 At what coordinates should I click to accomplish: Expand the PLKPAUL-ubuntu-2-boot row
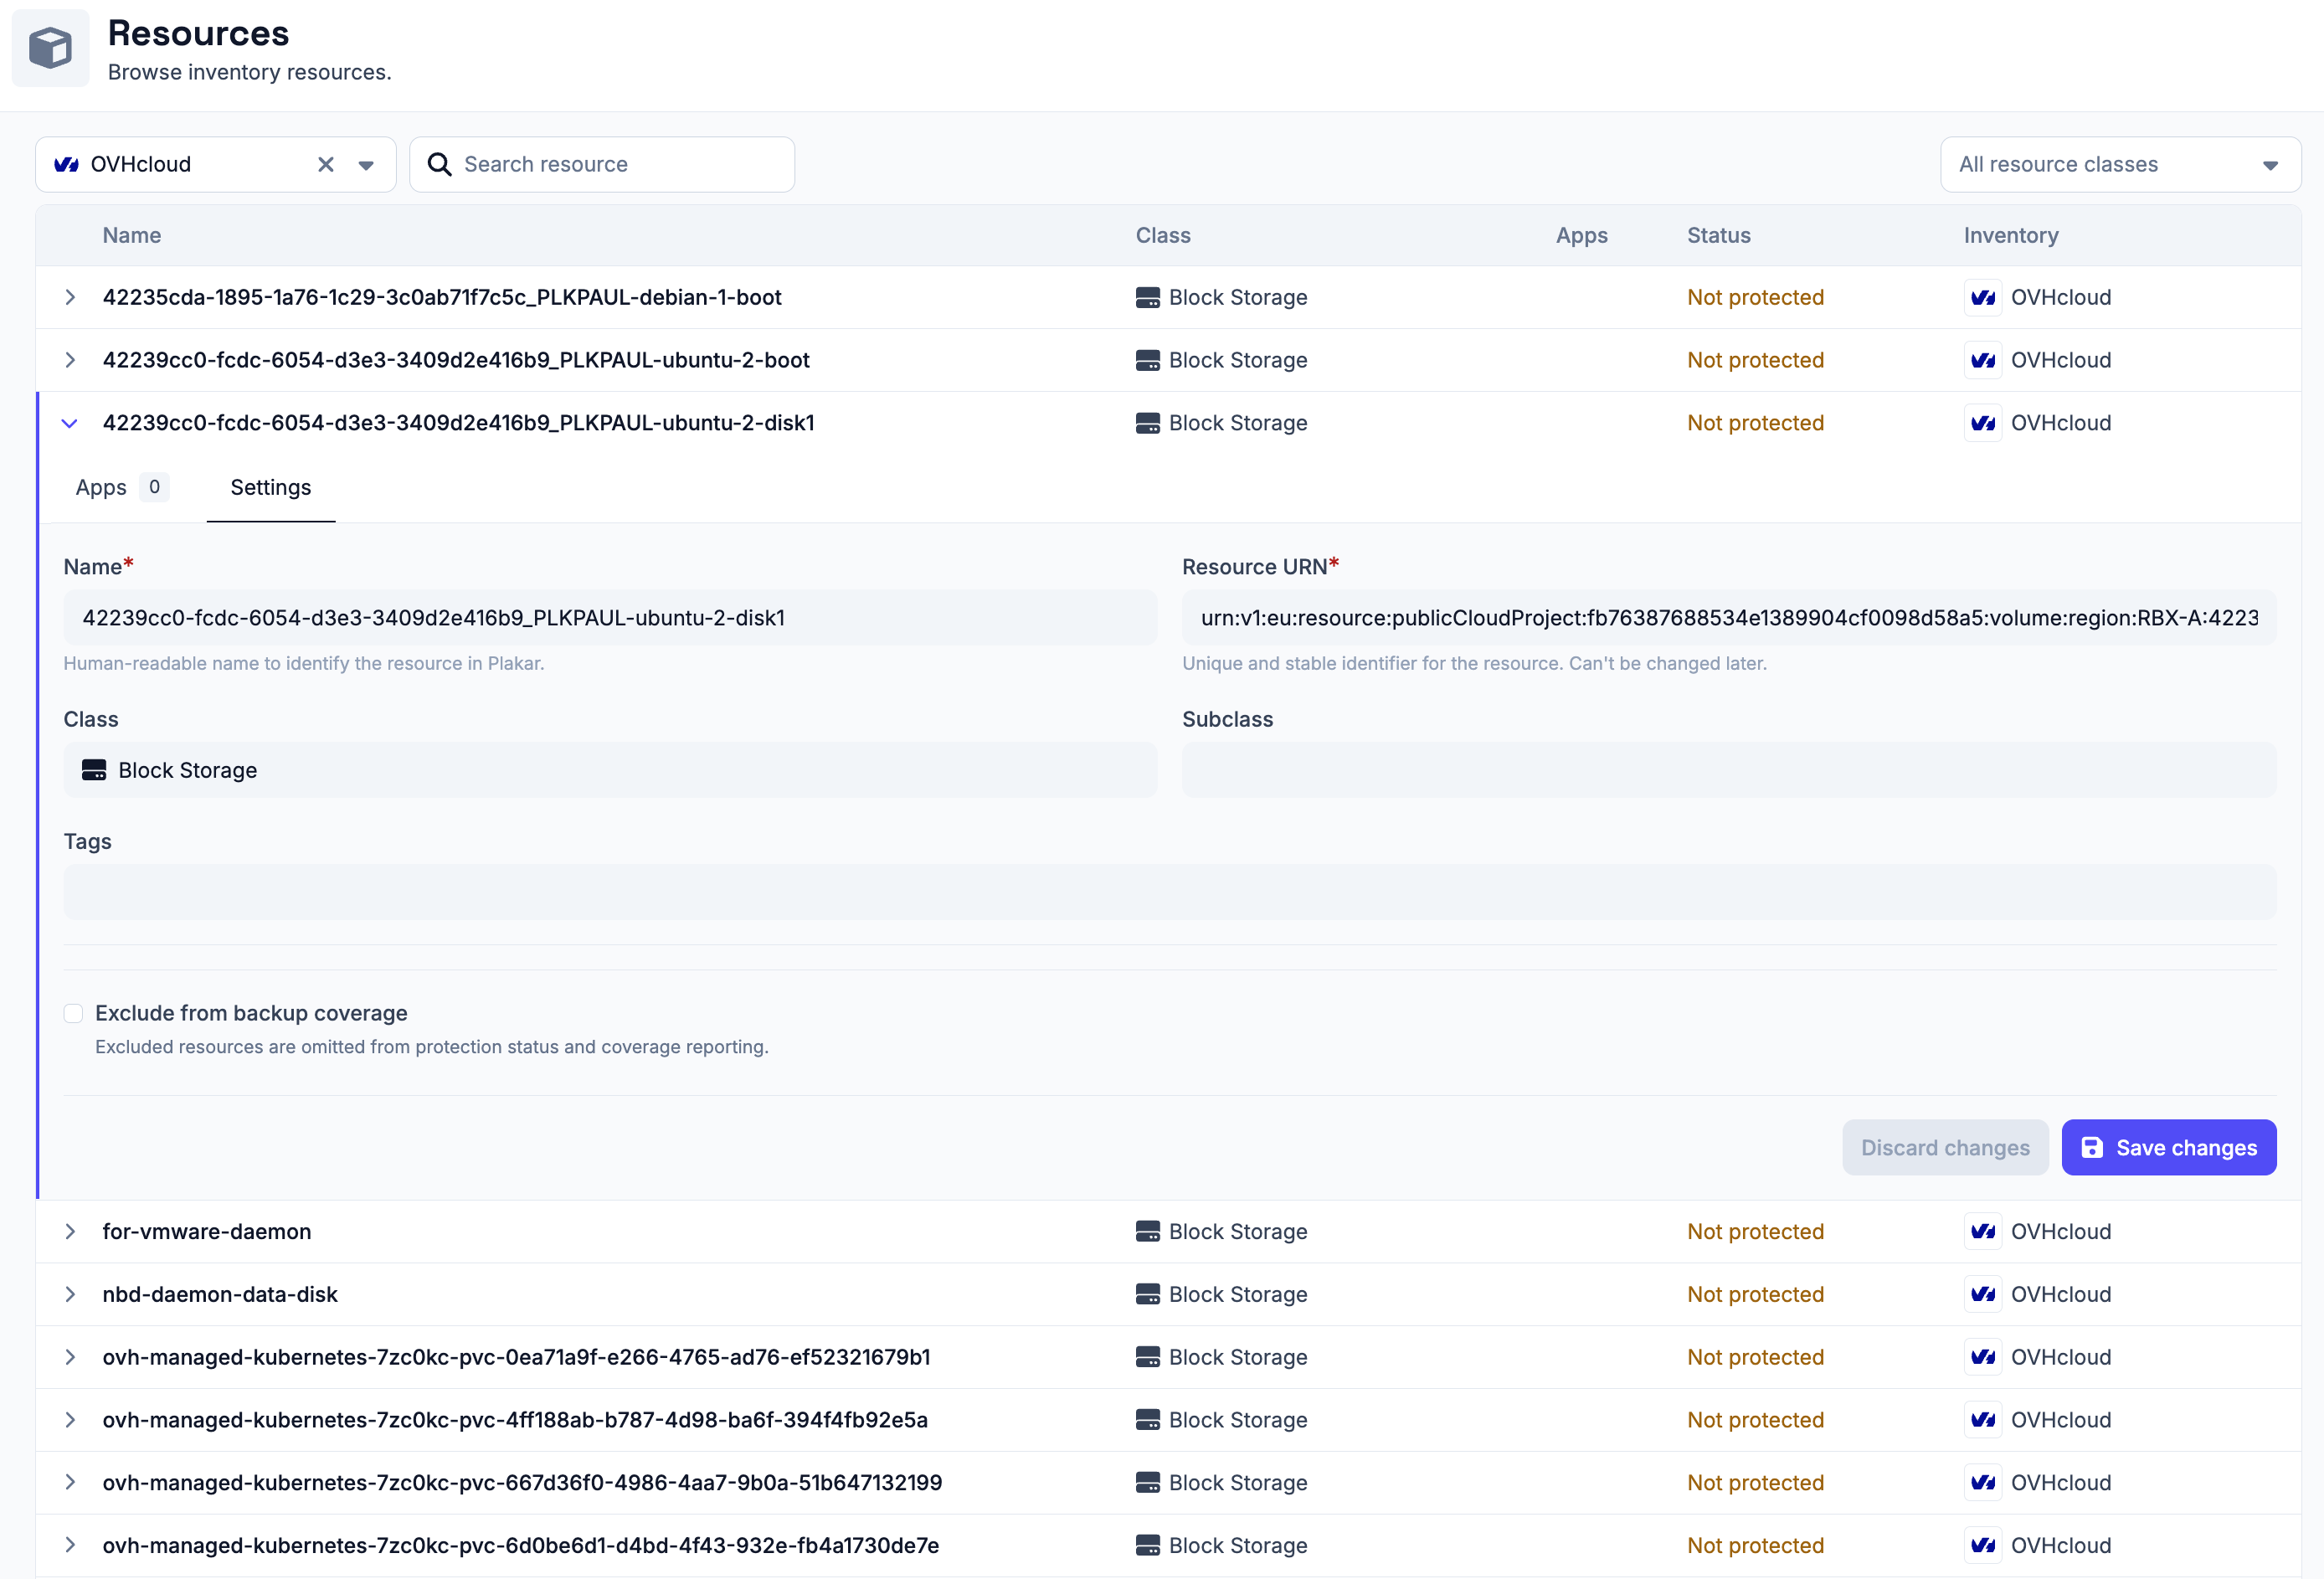(70, 360)
